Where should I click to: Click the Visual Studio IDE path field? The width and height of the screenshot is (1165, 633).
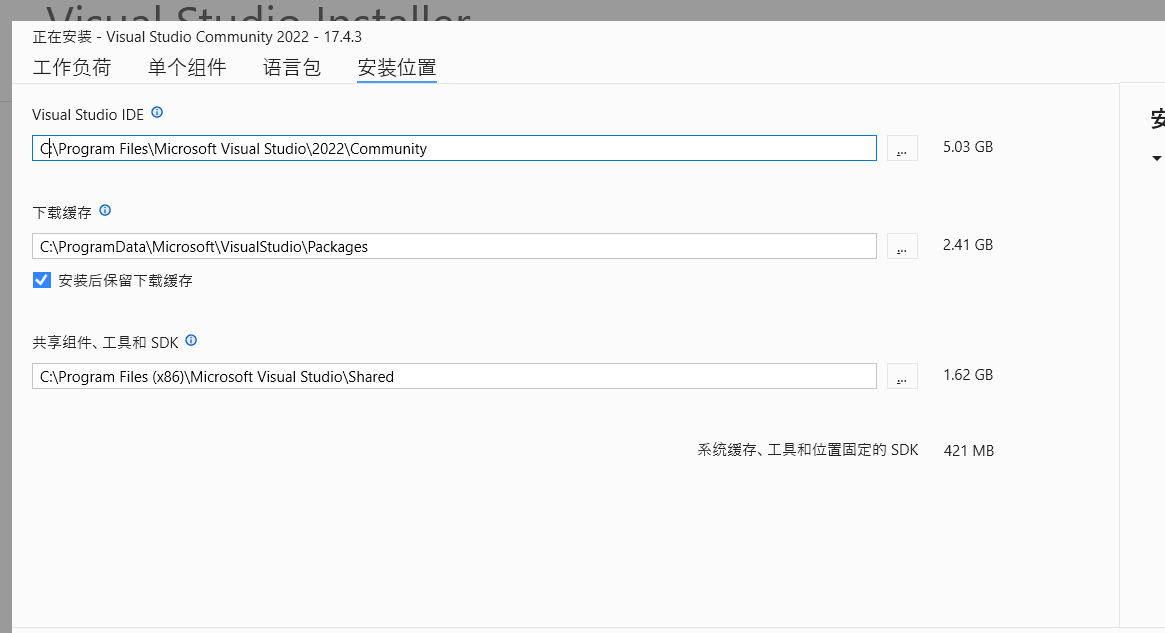(454, 148)
